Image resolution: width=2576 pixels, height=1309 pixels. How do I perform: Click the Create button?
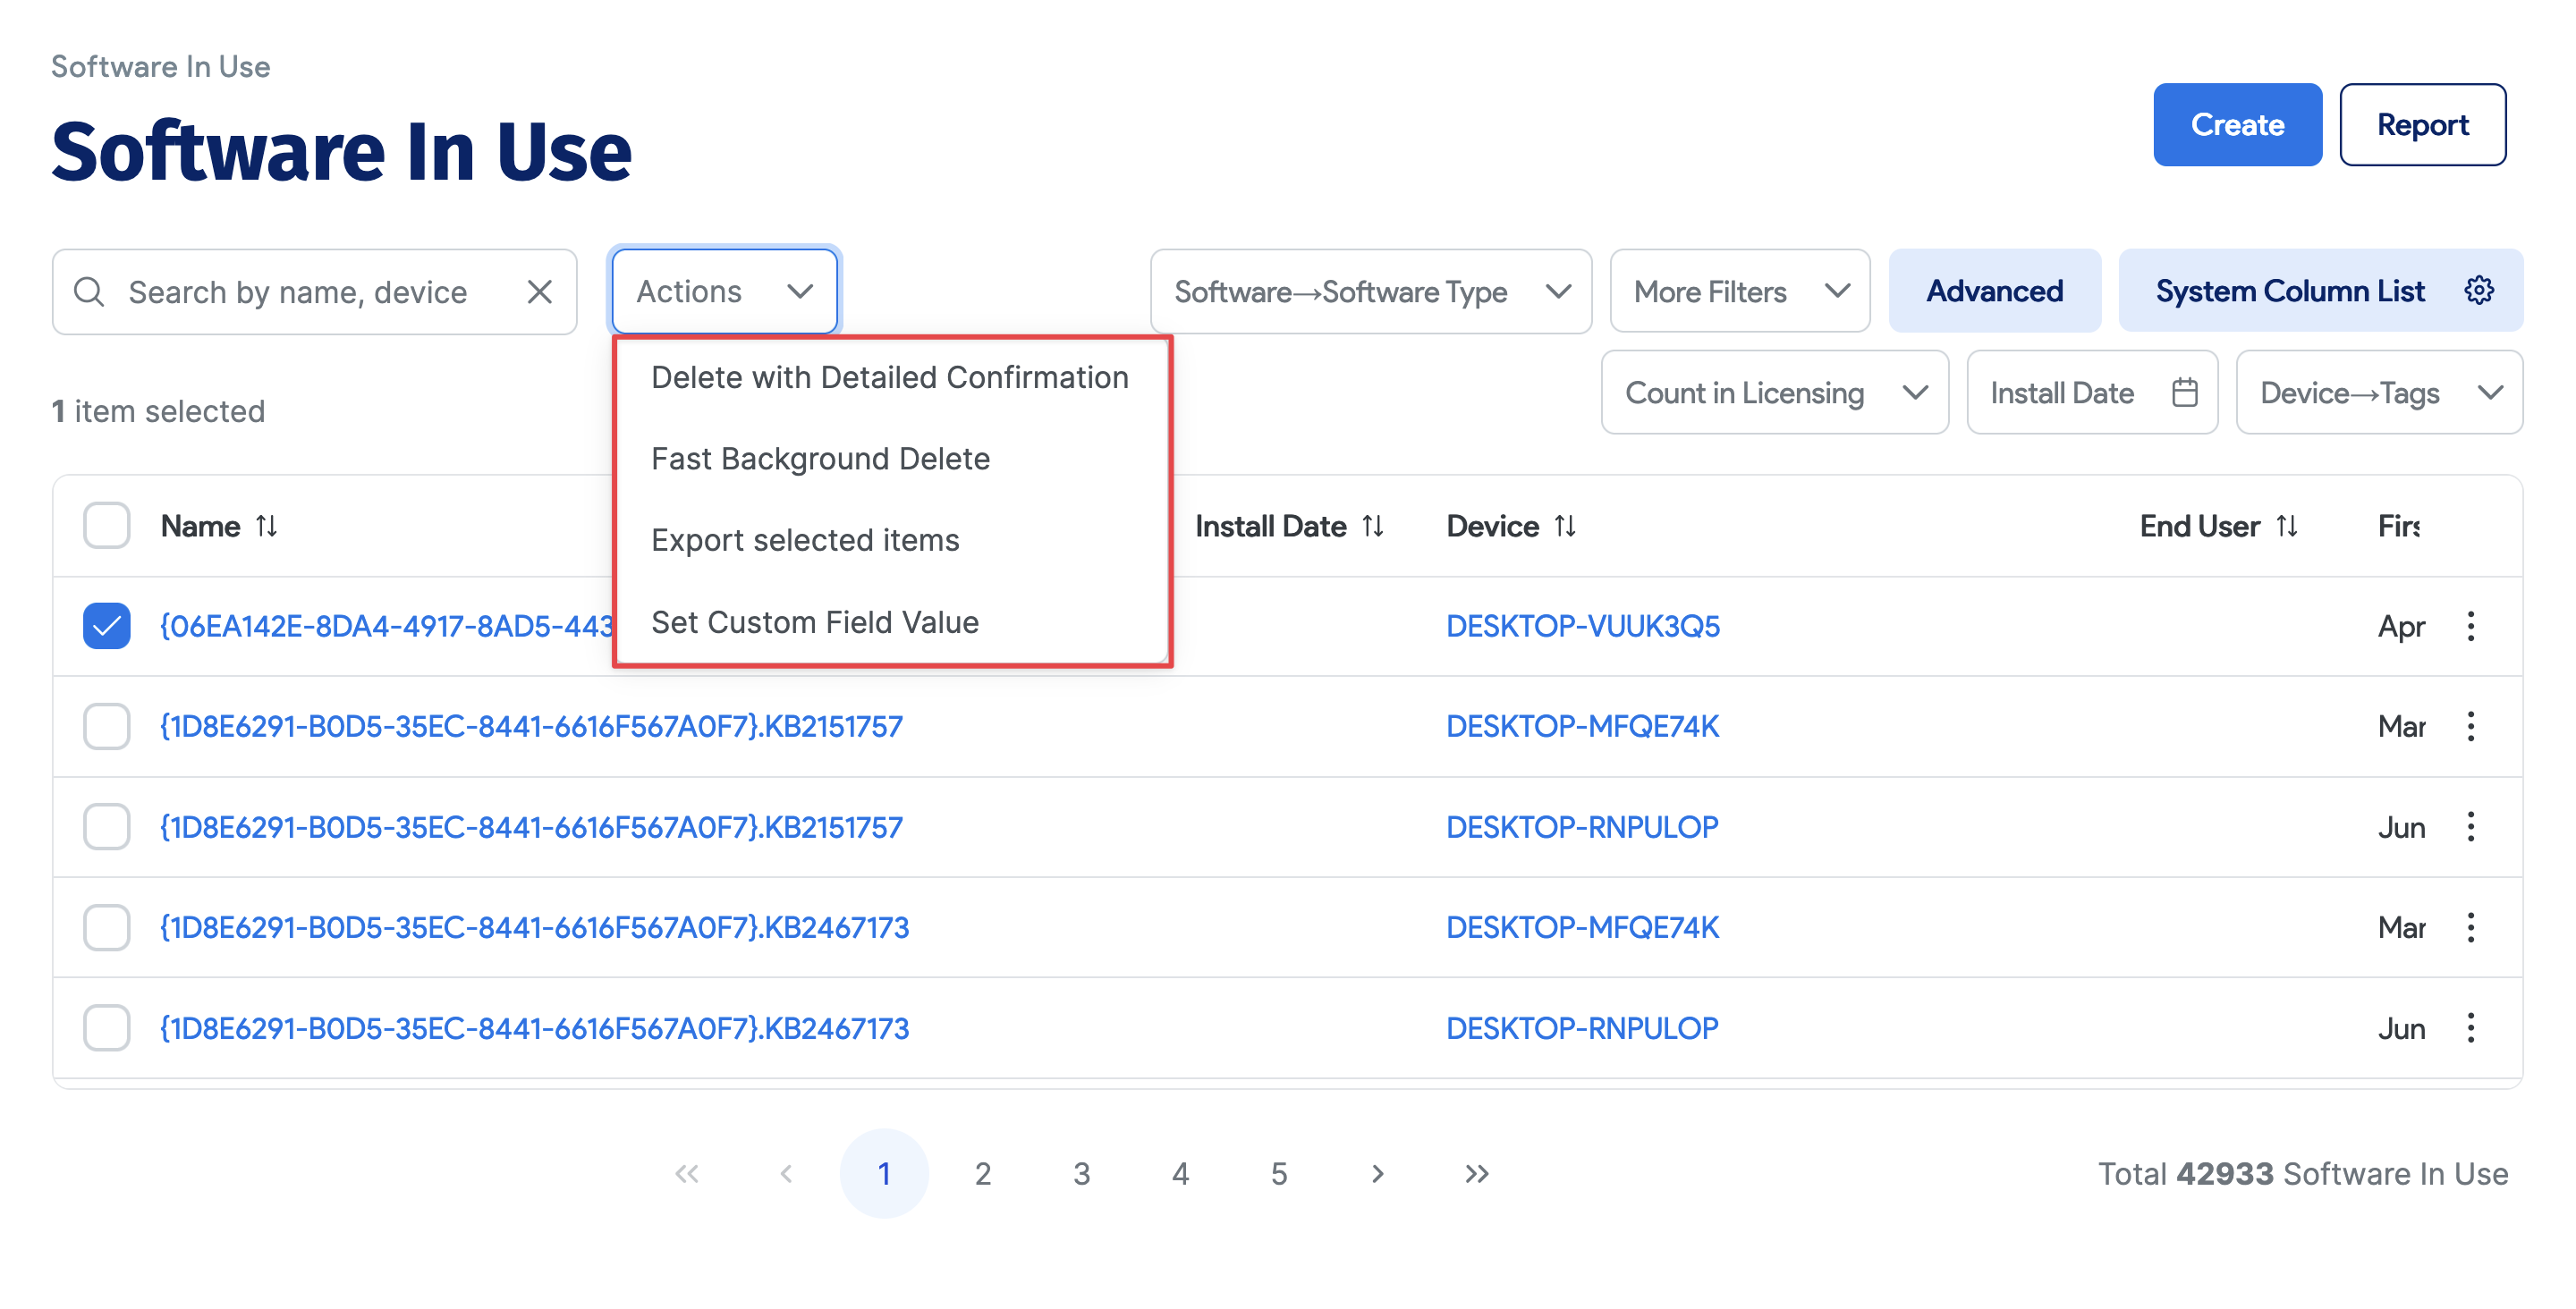tap(2238, 124)
